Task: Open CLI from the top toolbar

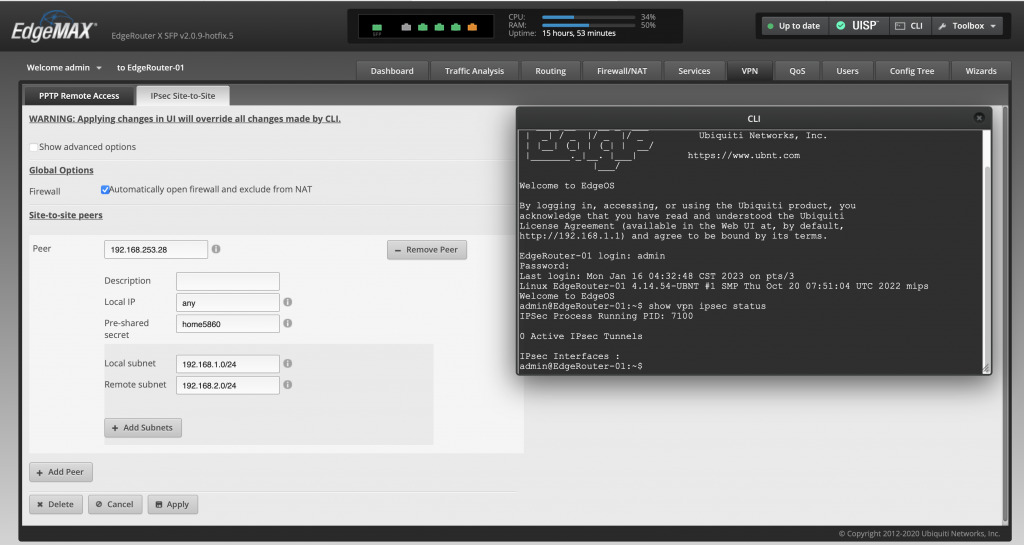Action: pyautogui.click(x=909, y=25)
